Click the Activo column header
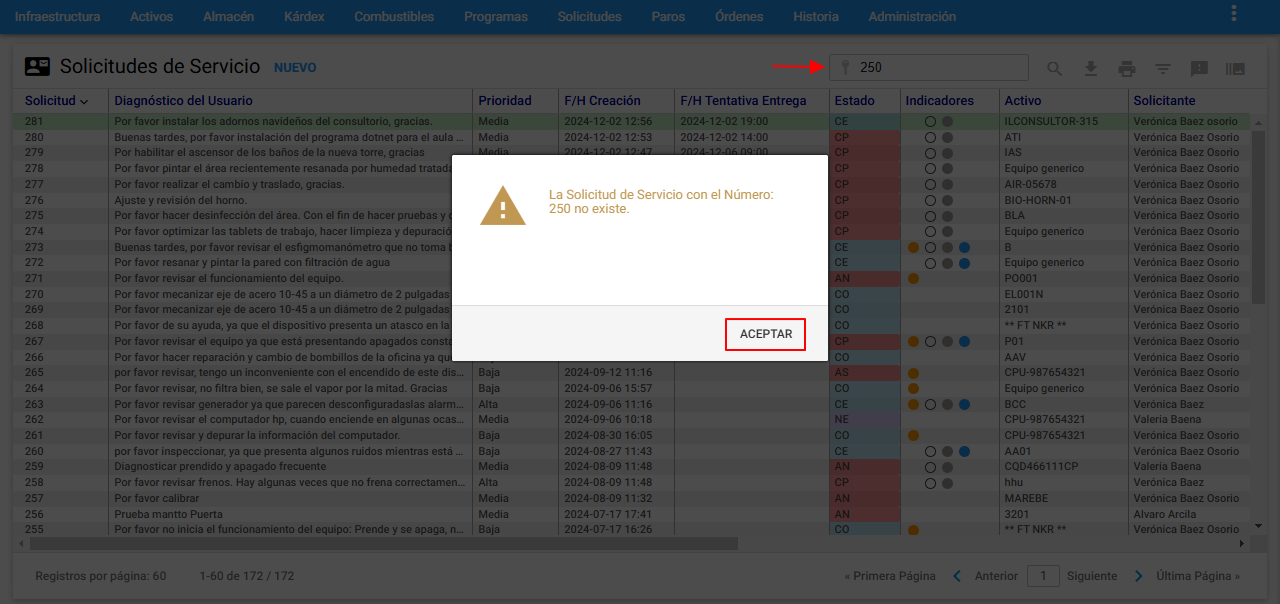The width and height of the screenshot is (1280, 604). (1023, 101)
